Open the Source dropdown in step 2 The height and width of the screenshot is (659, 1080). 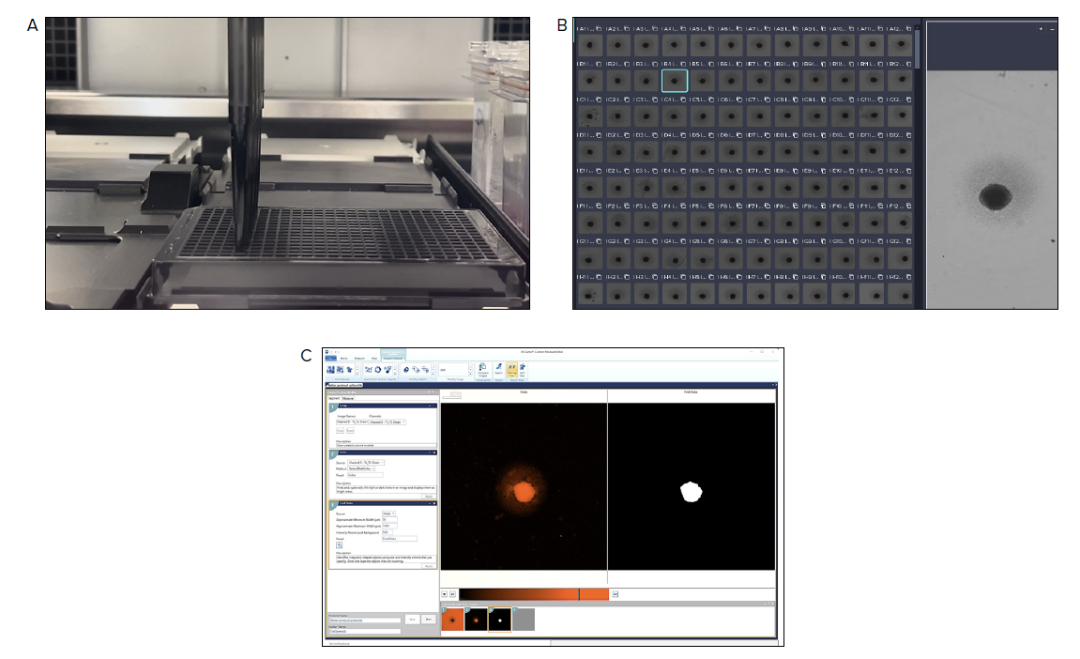pyautogui.click(x=366, y=463)
